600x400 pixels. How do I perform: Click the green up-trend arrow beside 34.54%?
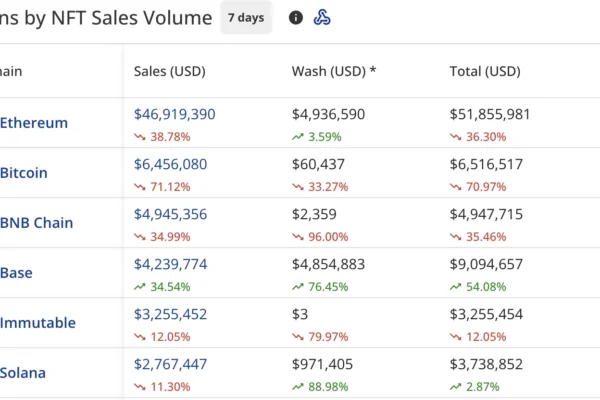click(140, 287)
